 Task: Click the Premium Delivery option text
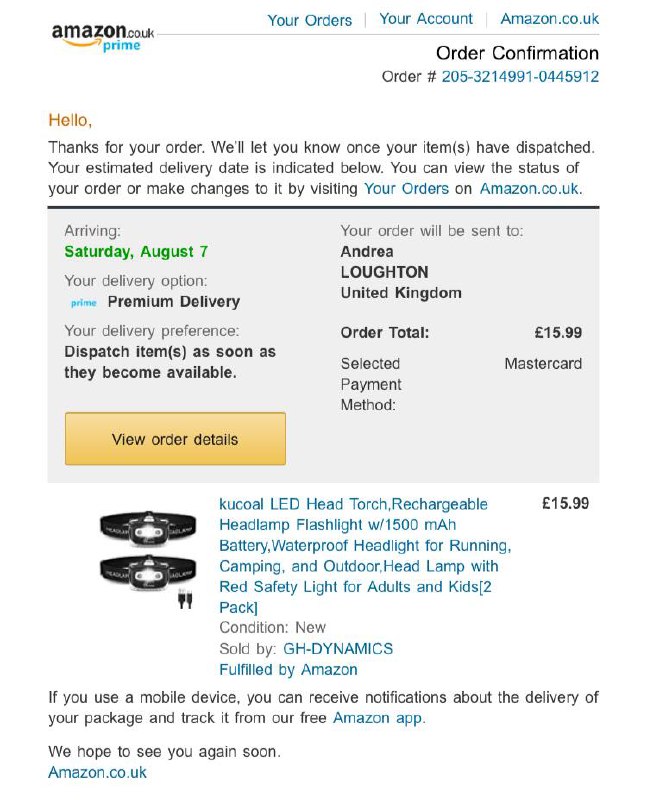click(174, 301)
